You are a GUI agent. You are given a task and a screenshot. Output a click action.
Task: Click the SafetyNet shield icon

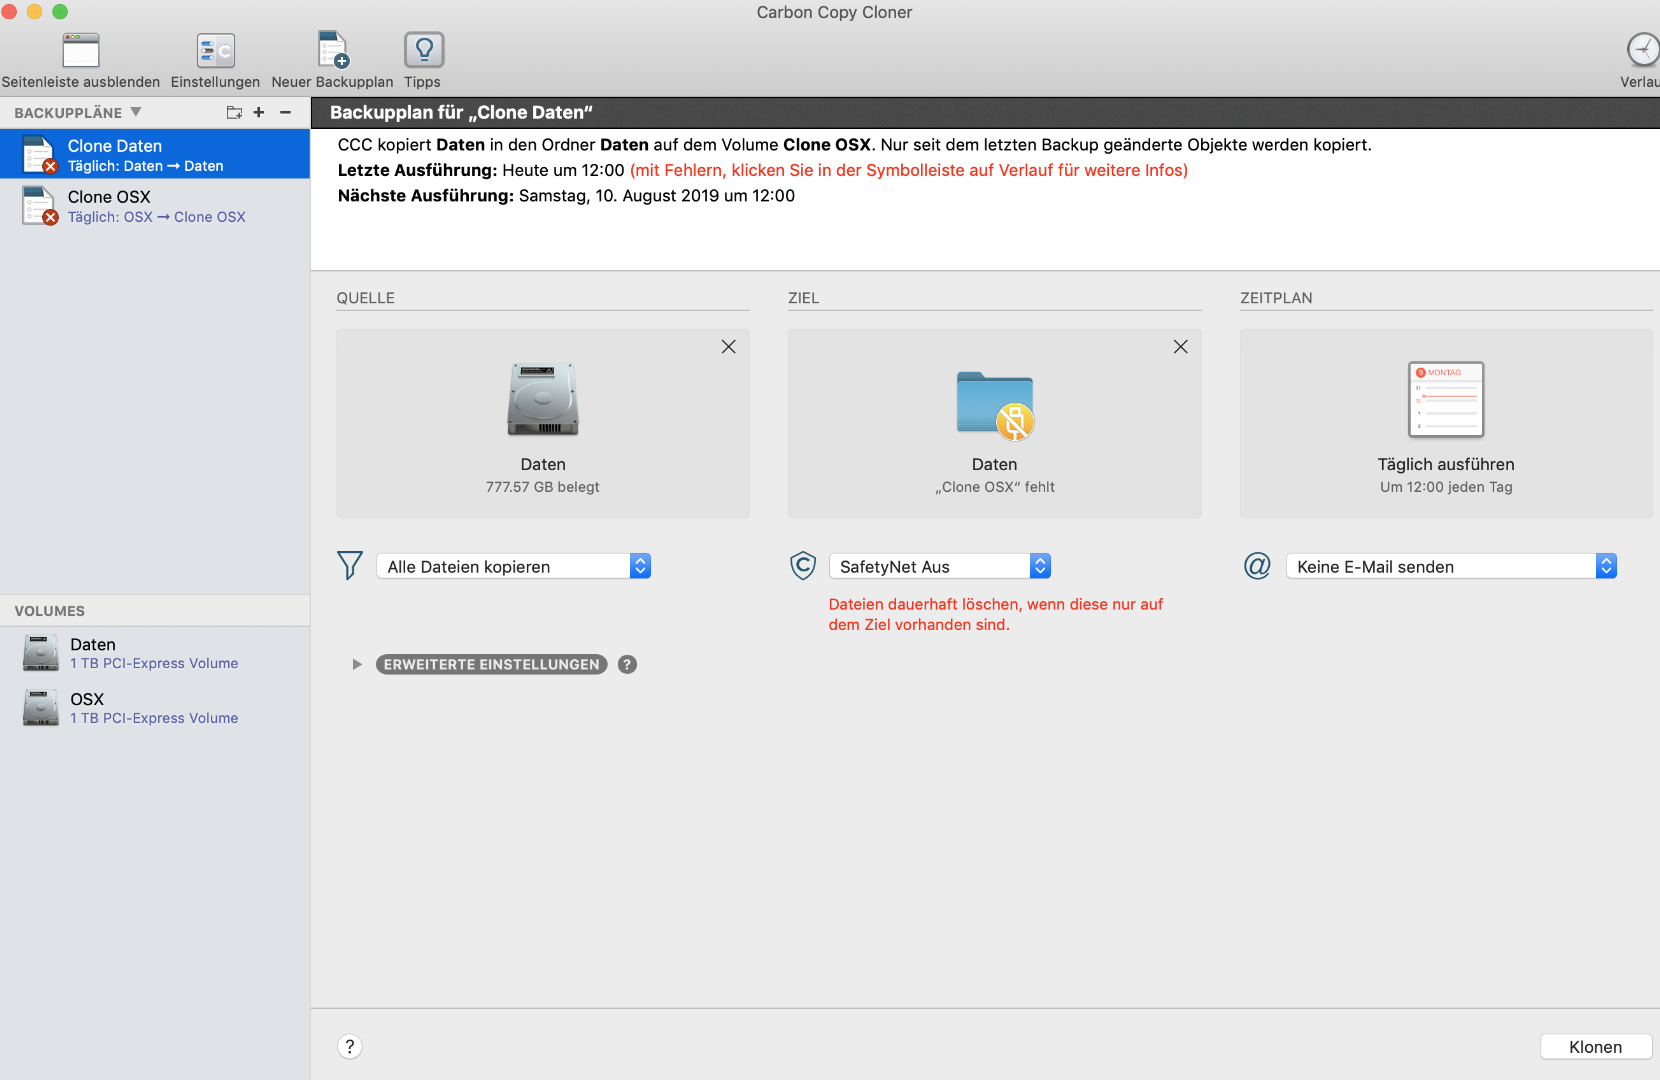click(803, 566)
